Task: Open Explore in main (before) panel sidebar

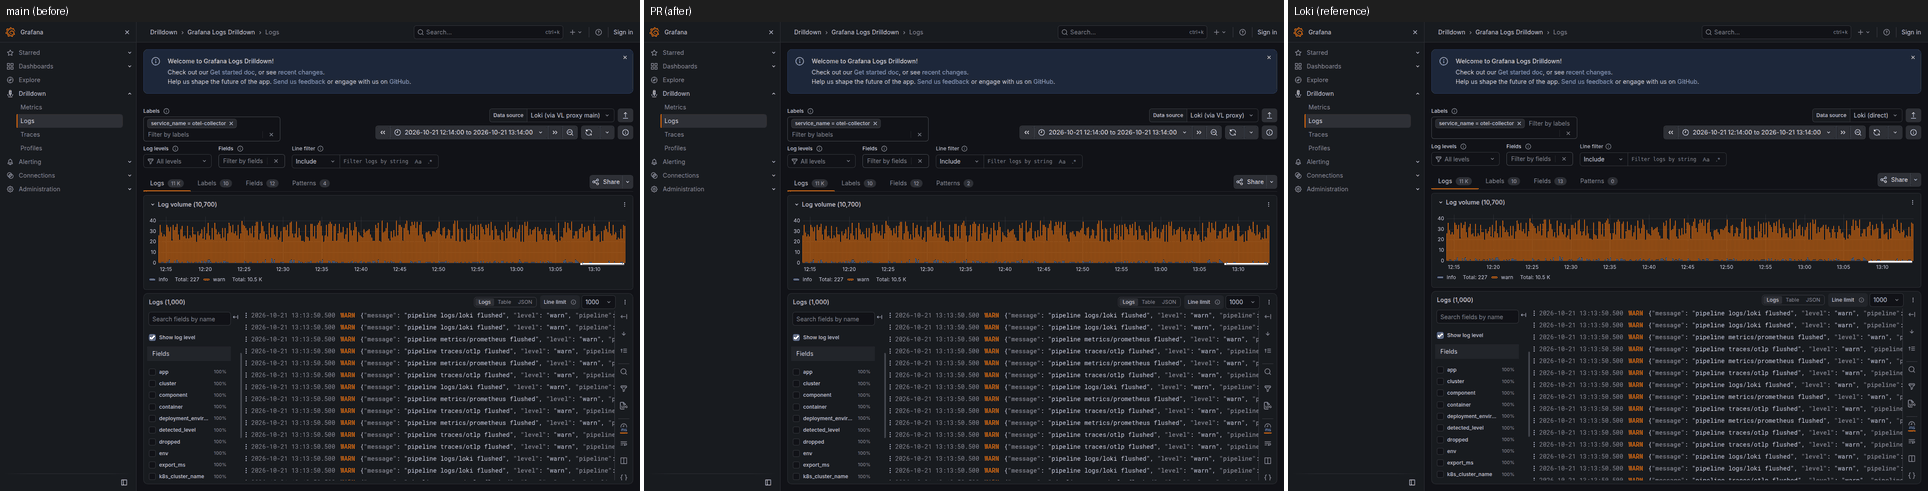Action: pyautogui.click(x=29, y=80)
